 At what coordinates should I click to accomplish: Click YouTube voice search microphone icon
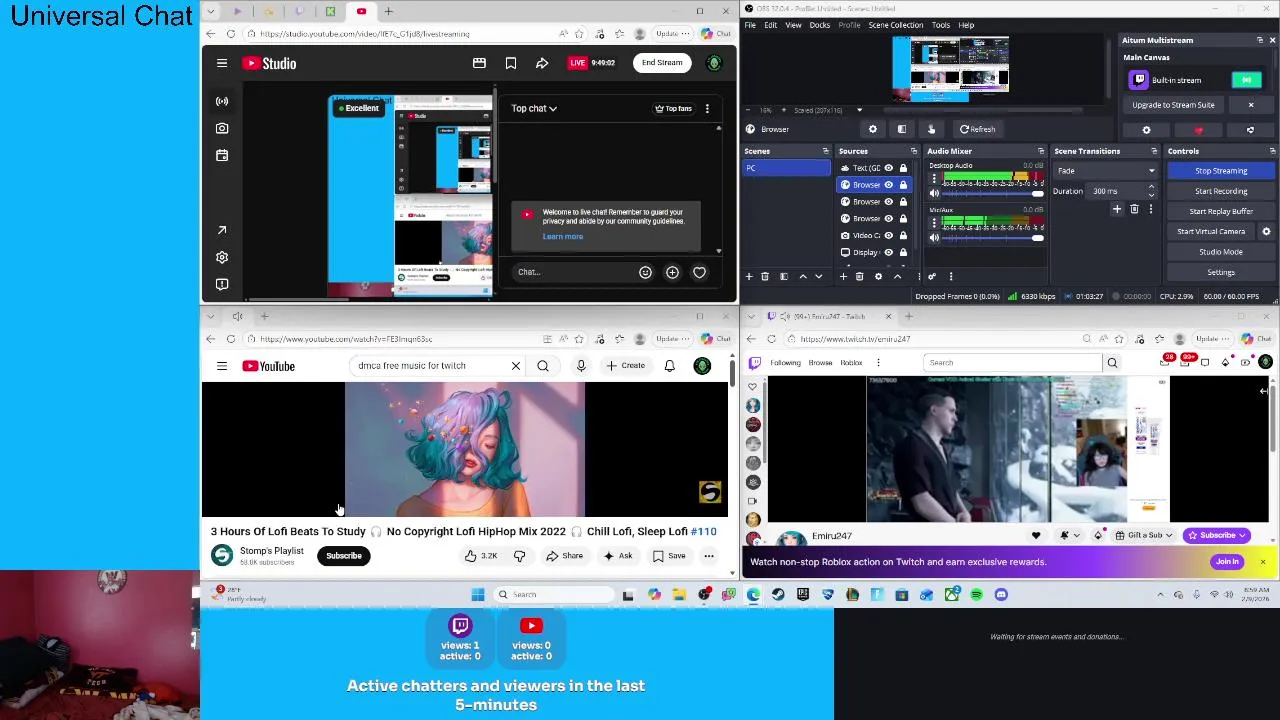coord(581,366)
